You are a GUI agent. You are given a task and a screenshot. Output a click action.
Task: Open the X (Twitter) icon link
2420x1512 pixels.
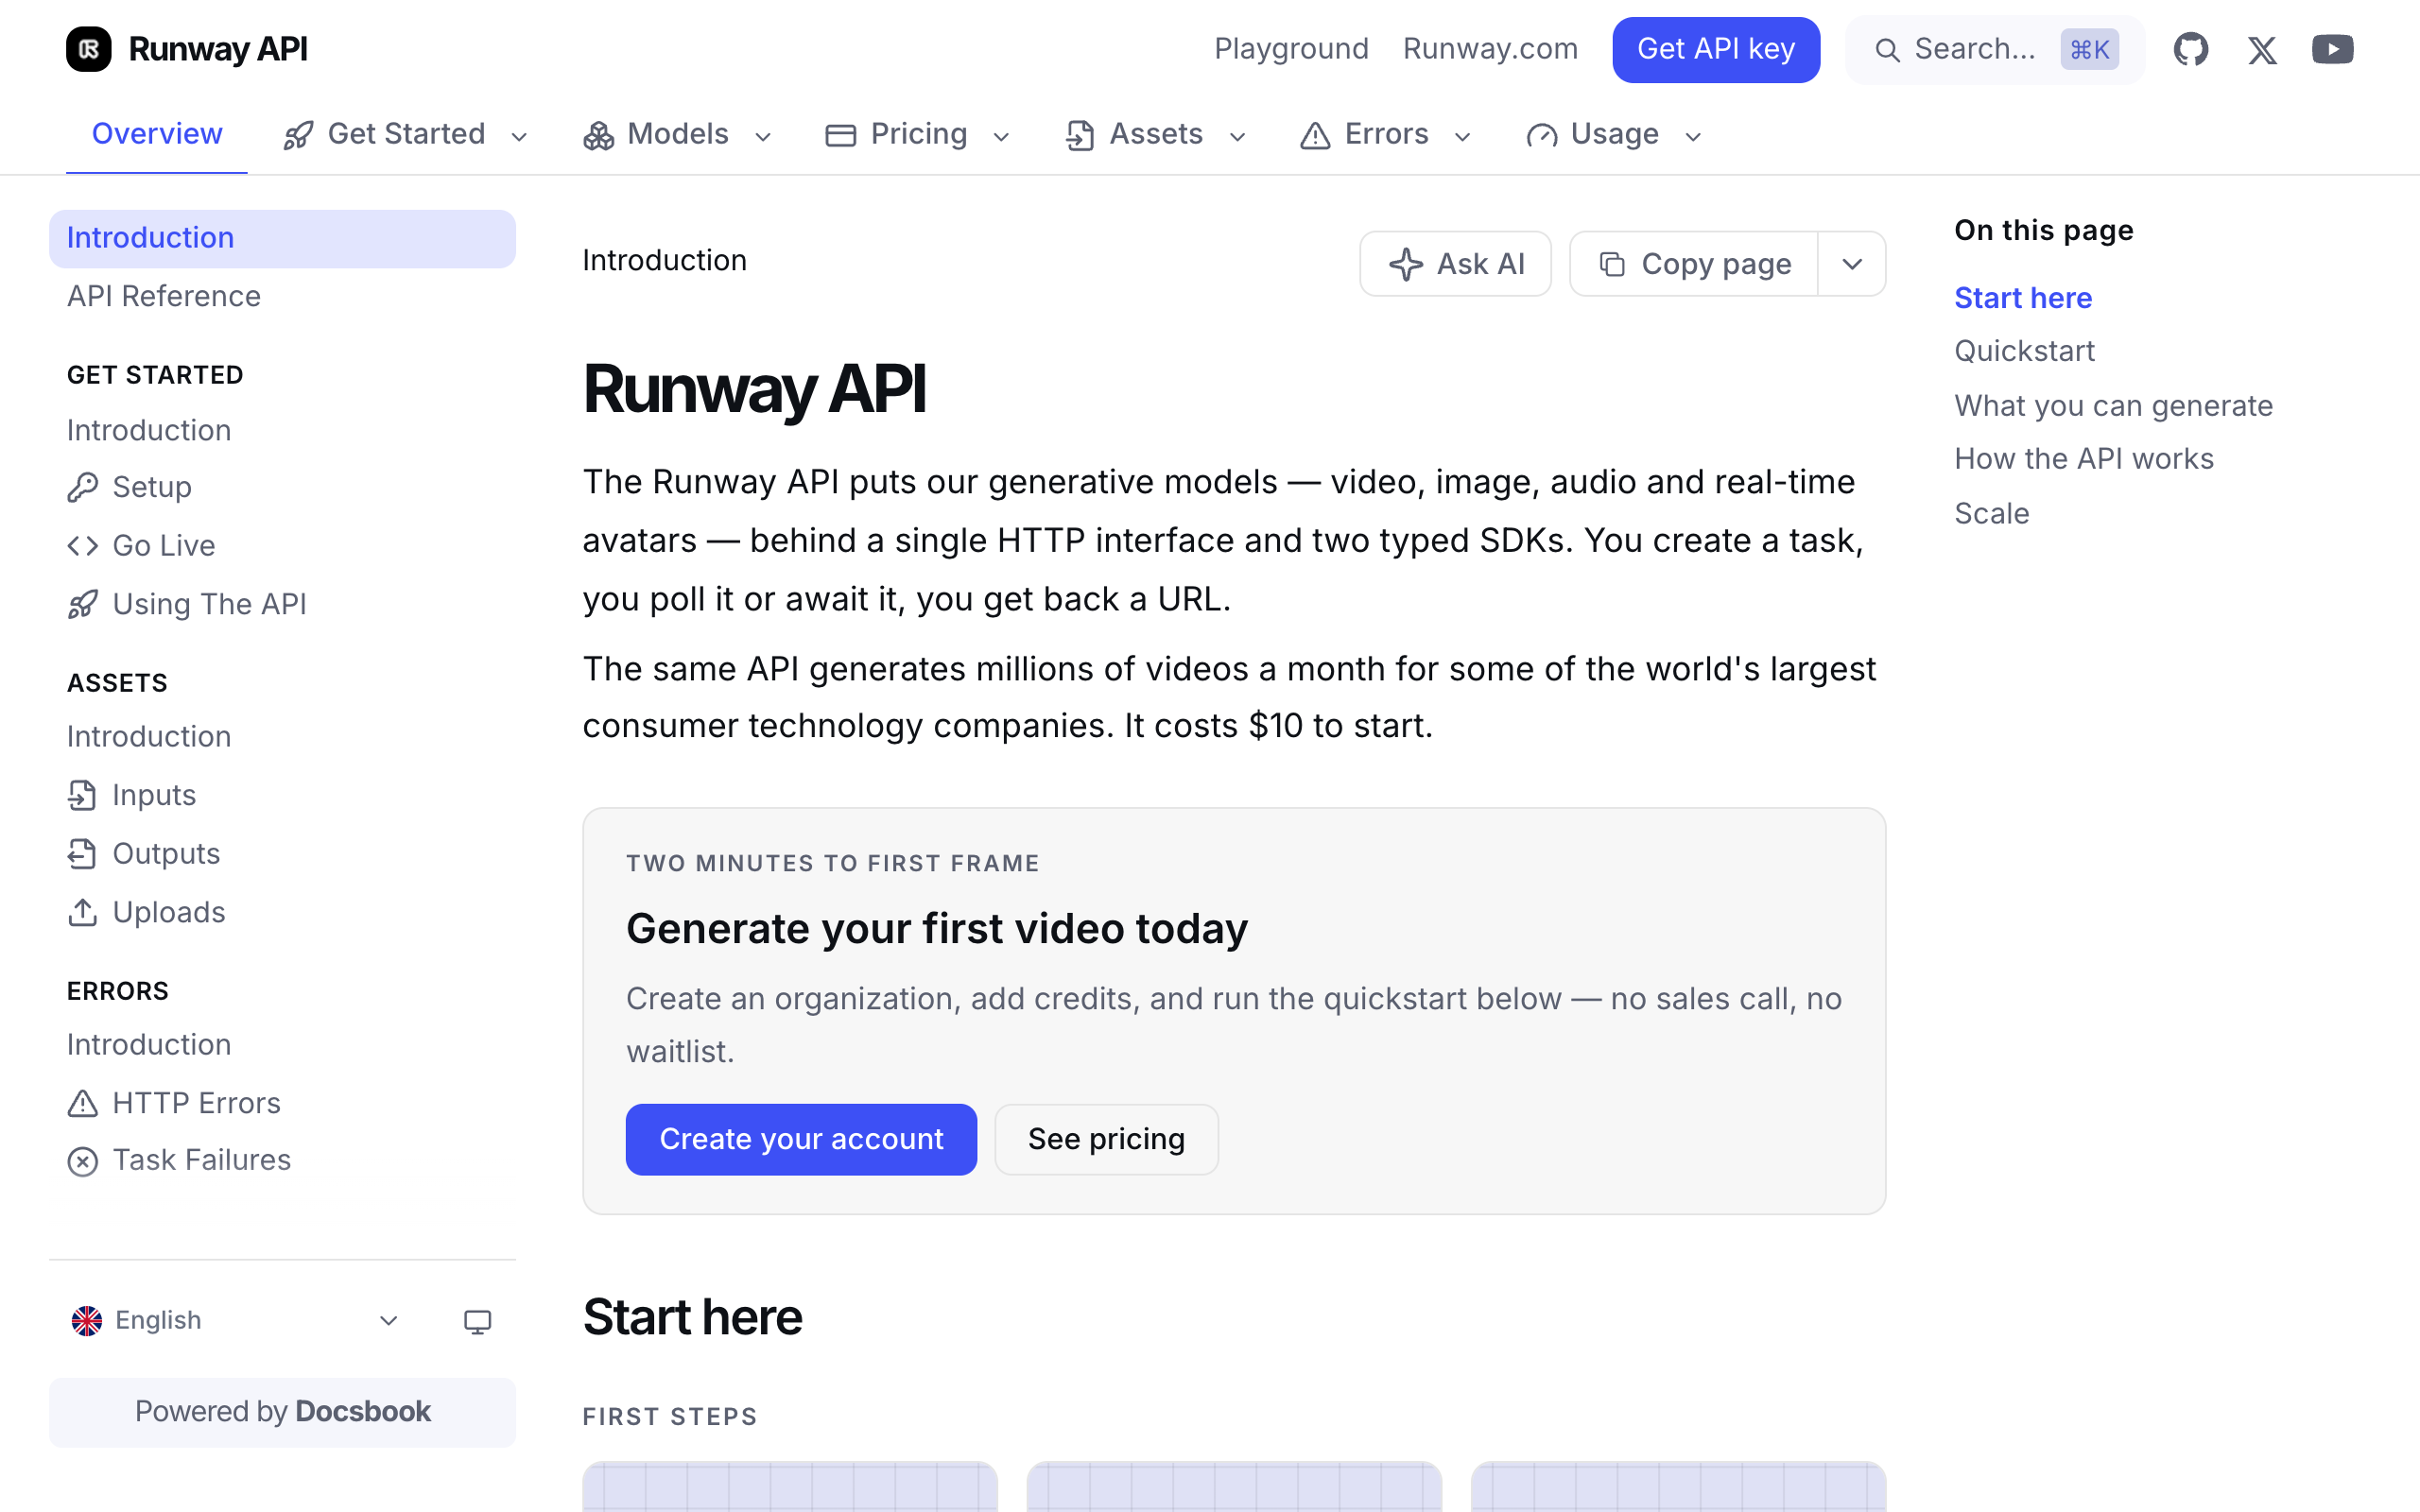(x=2262, y=49)
